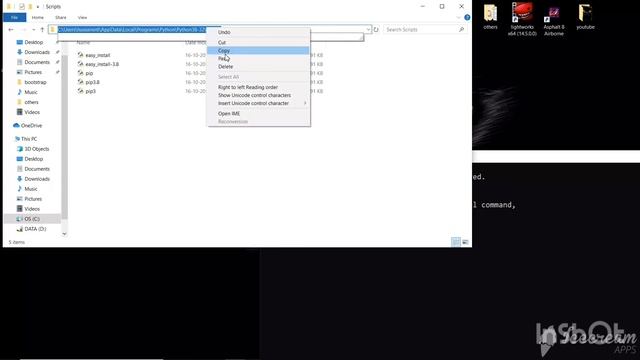The image size is (640, 360).
Task: Select the pip file
Action: click(89, 73)
